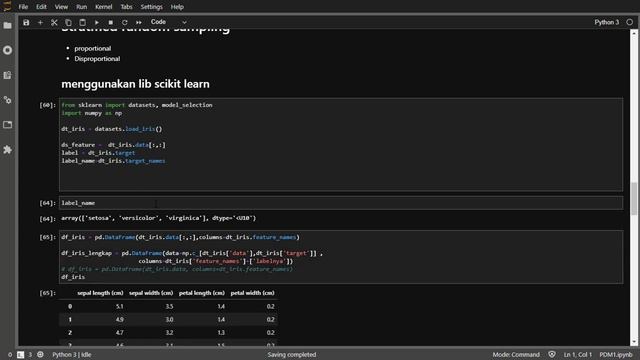Image resolution: width=640 pixels, height=360 pixels.
Task: Click sepal length value 4.7 in row 2
Action: tap(120, 333)
